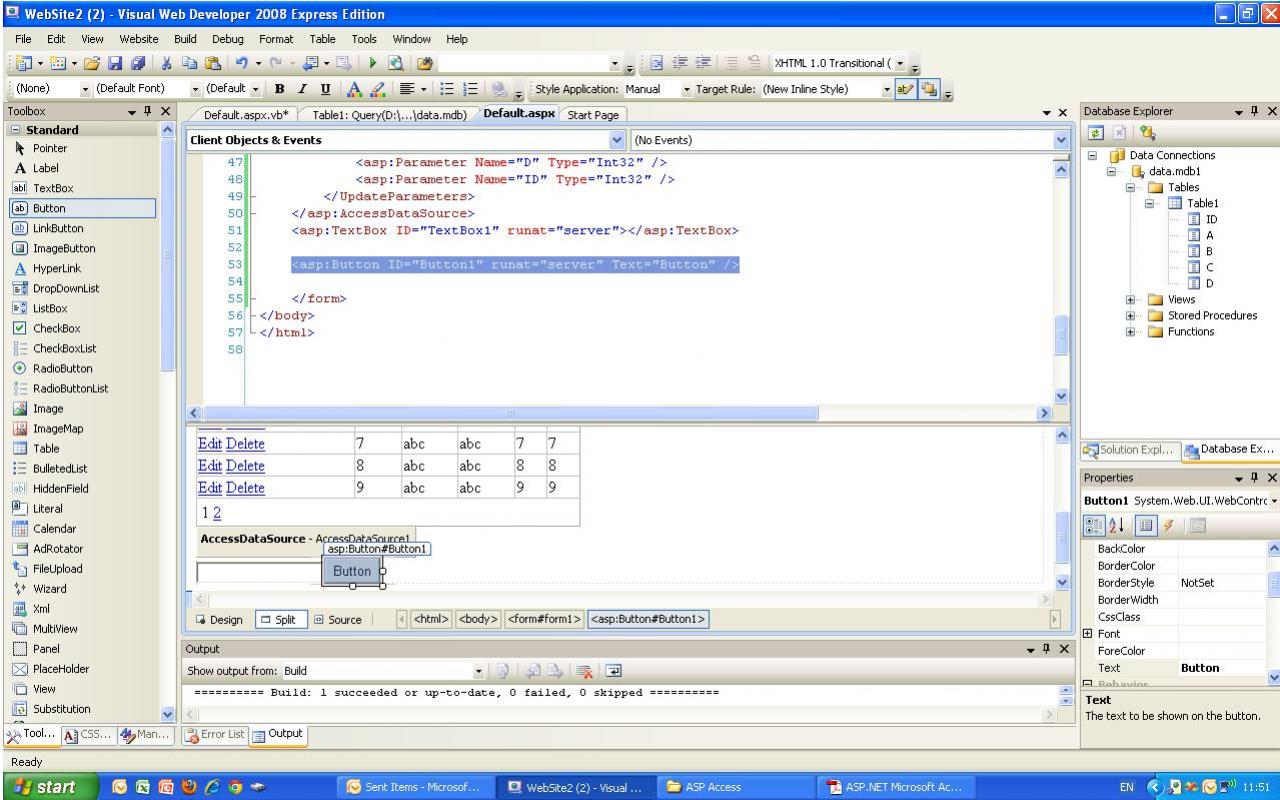Toggle auto-hide pin on Properties panel
The image size is (1280, 800).
click(1254, 478)
